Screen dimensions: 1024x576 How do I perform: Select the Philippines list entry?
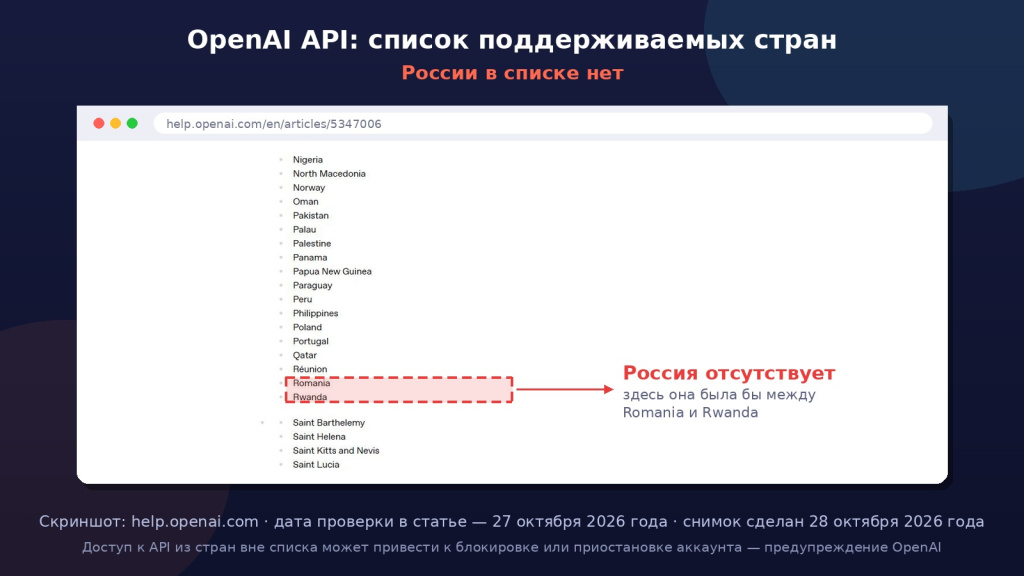coord(315,313)
